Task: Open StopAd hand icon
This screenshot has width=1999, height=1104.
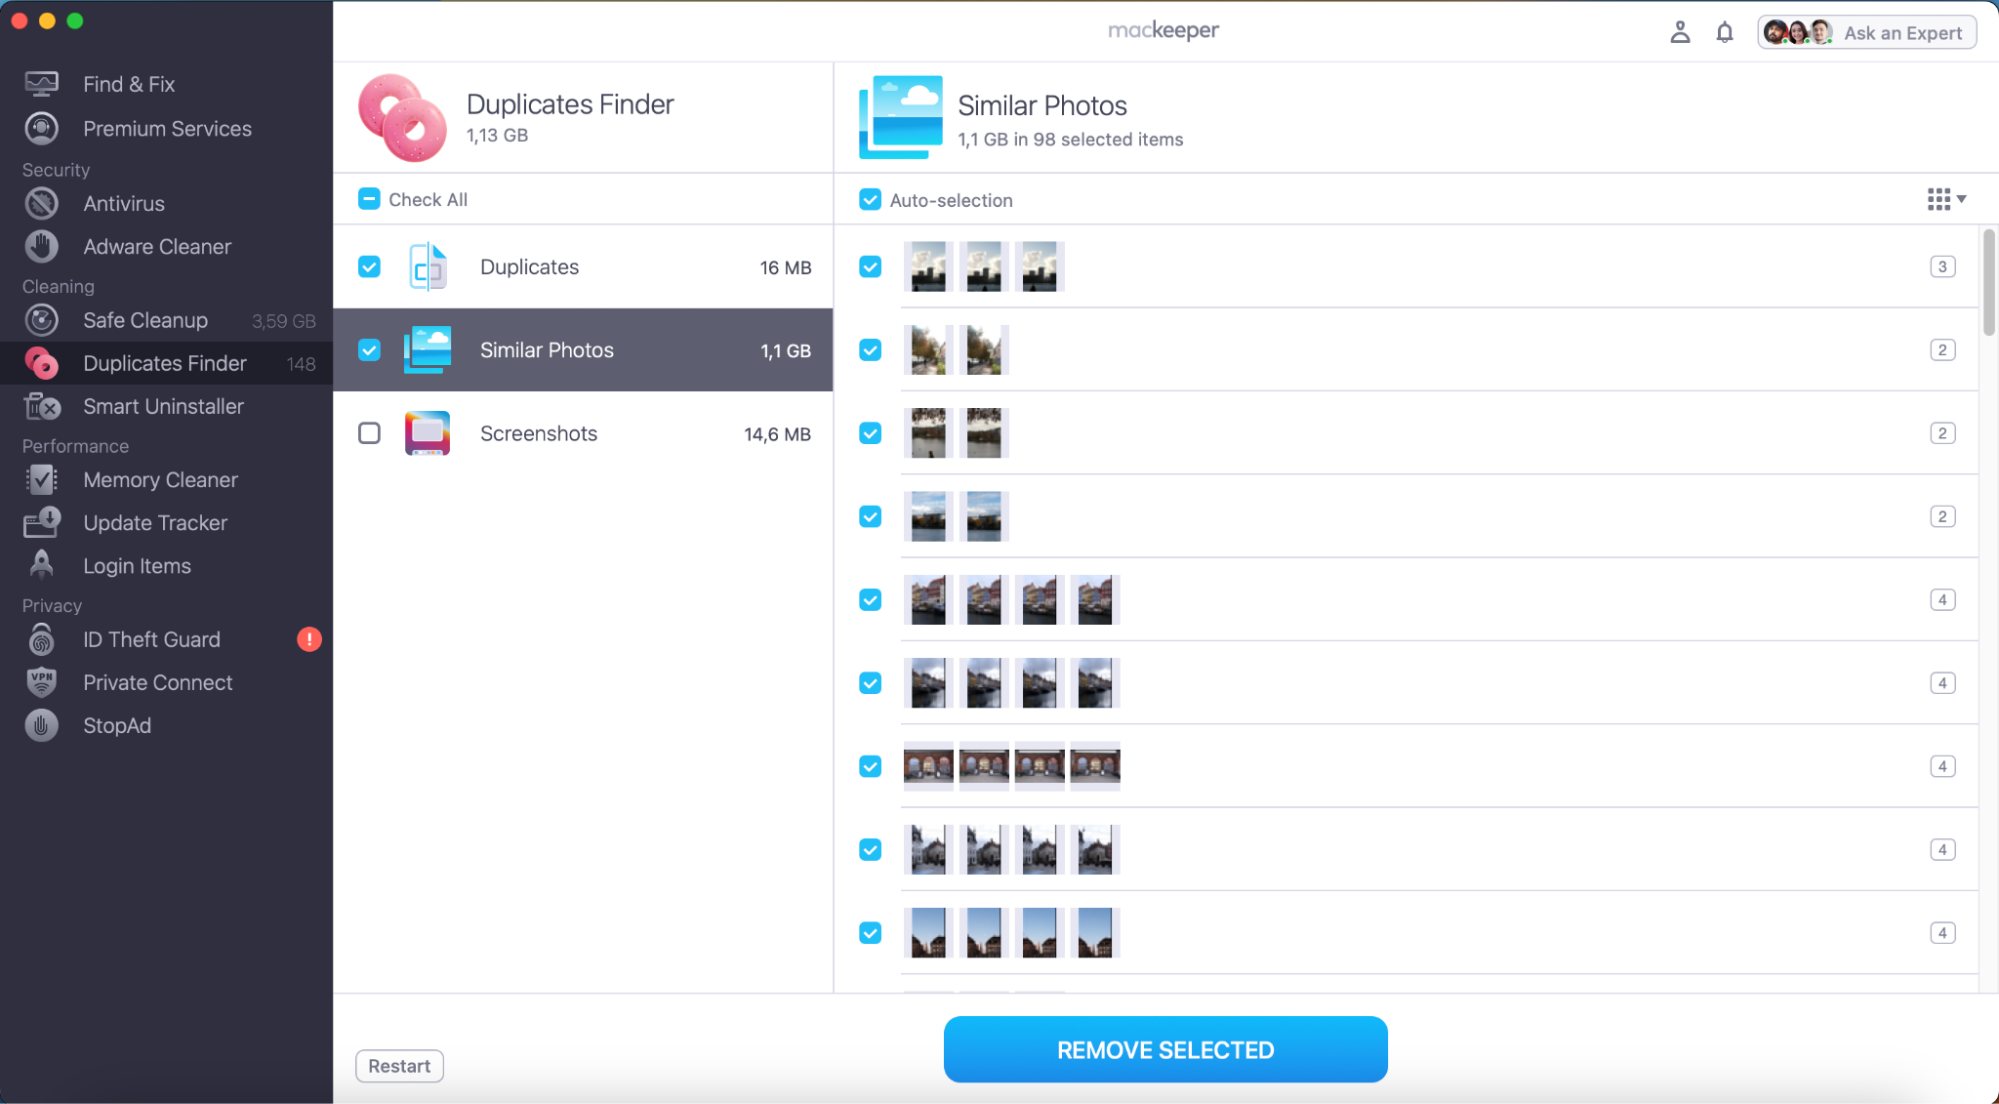Action: click(41, 725)
